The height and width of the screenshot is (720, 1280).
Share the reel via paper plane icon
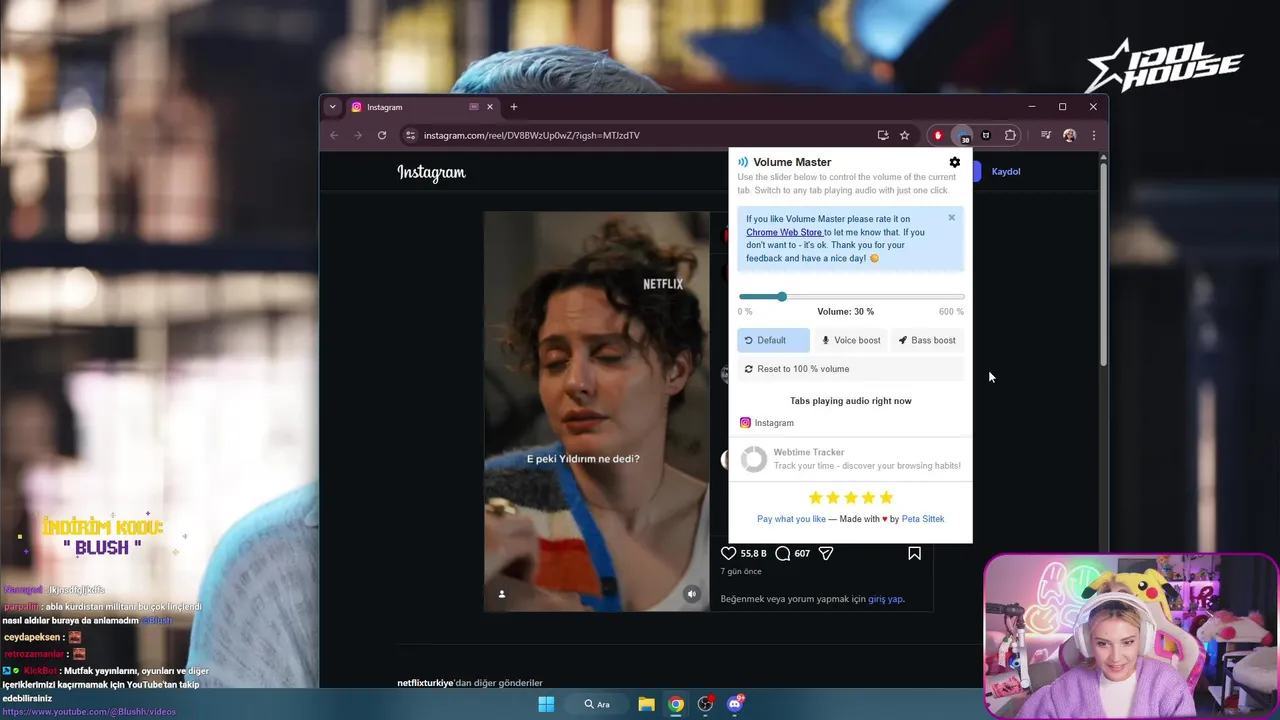tap(826, 553)
